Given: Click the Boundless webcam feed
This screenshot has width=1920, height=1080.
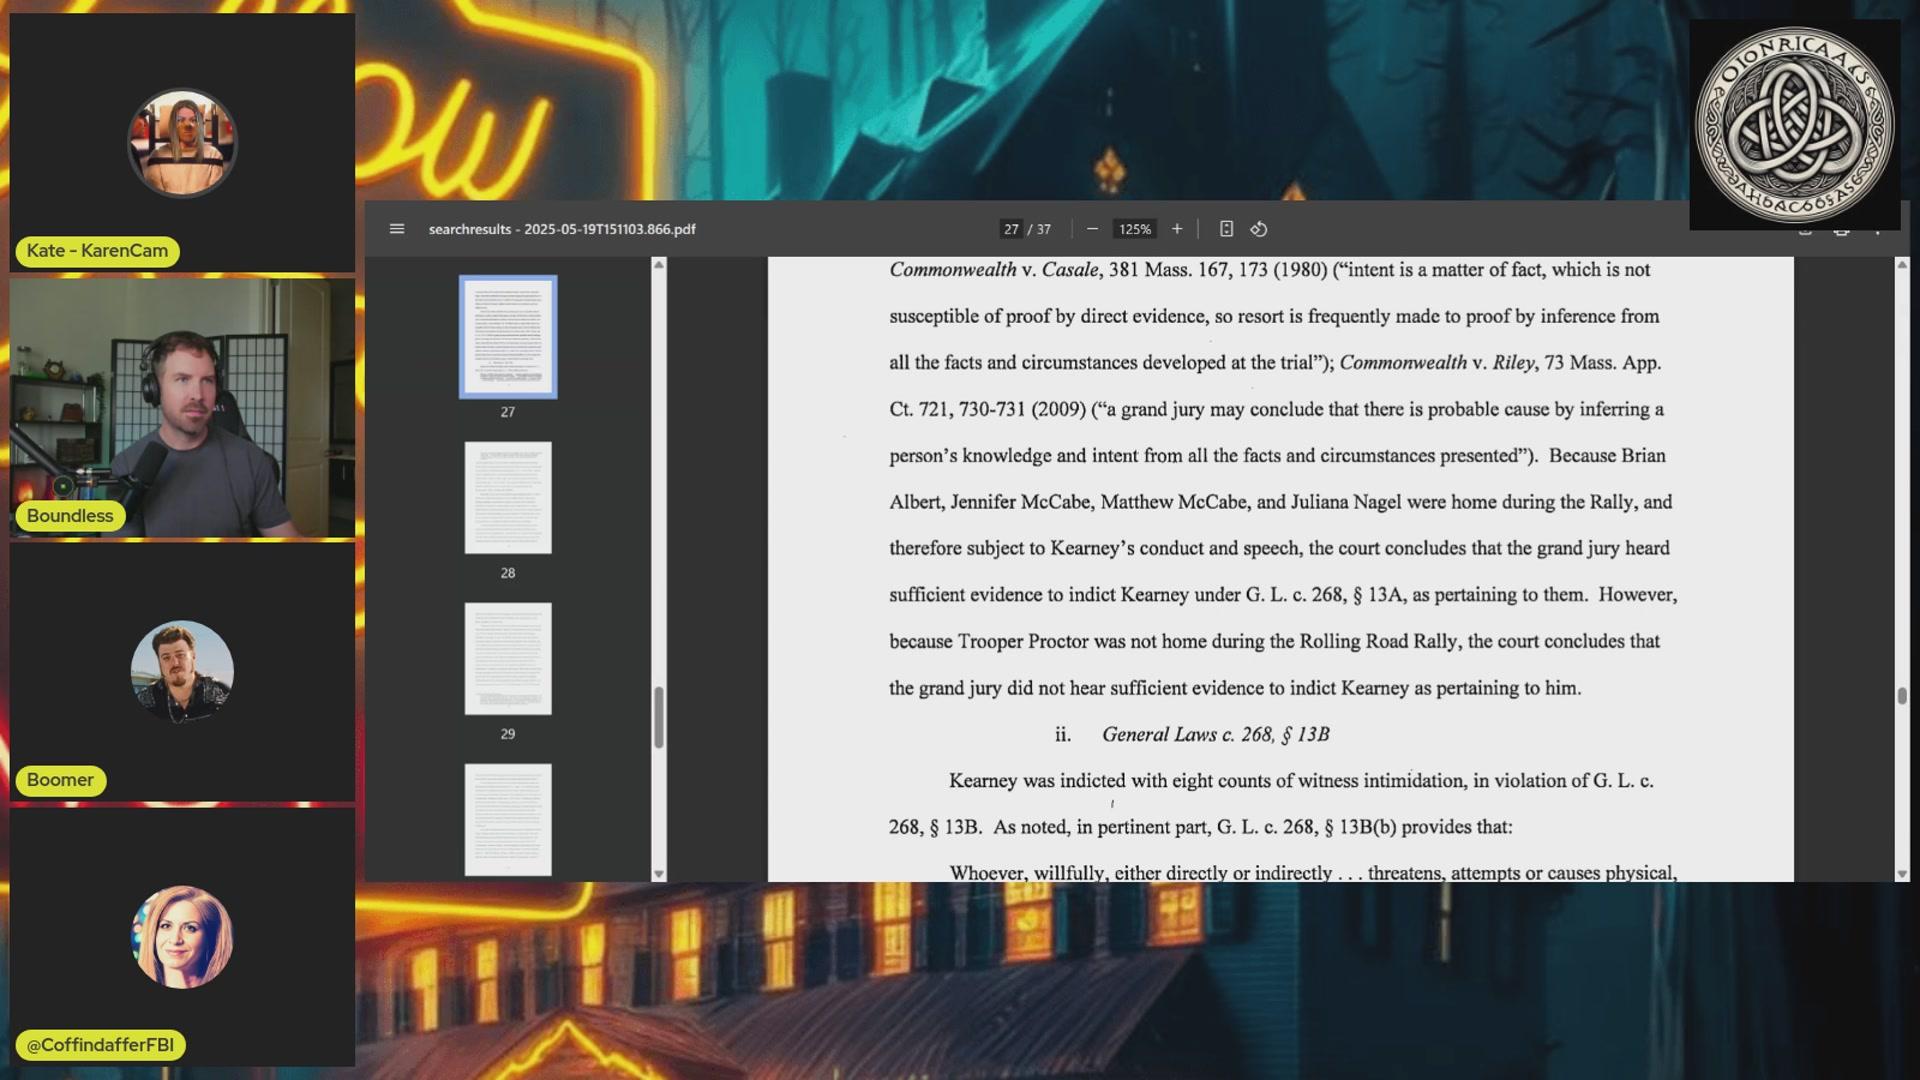Looking at the screenshot, I should tap(182, 410).
